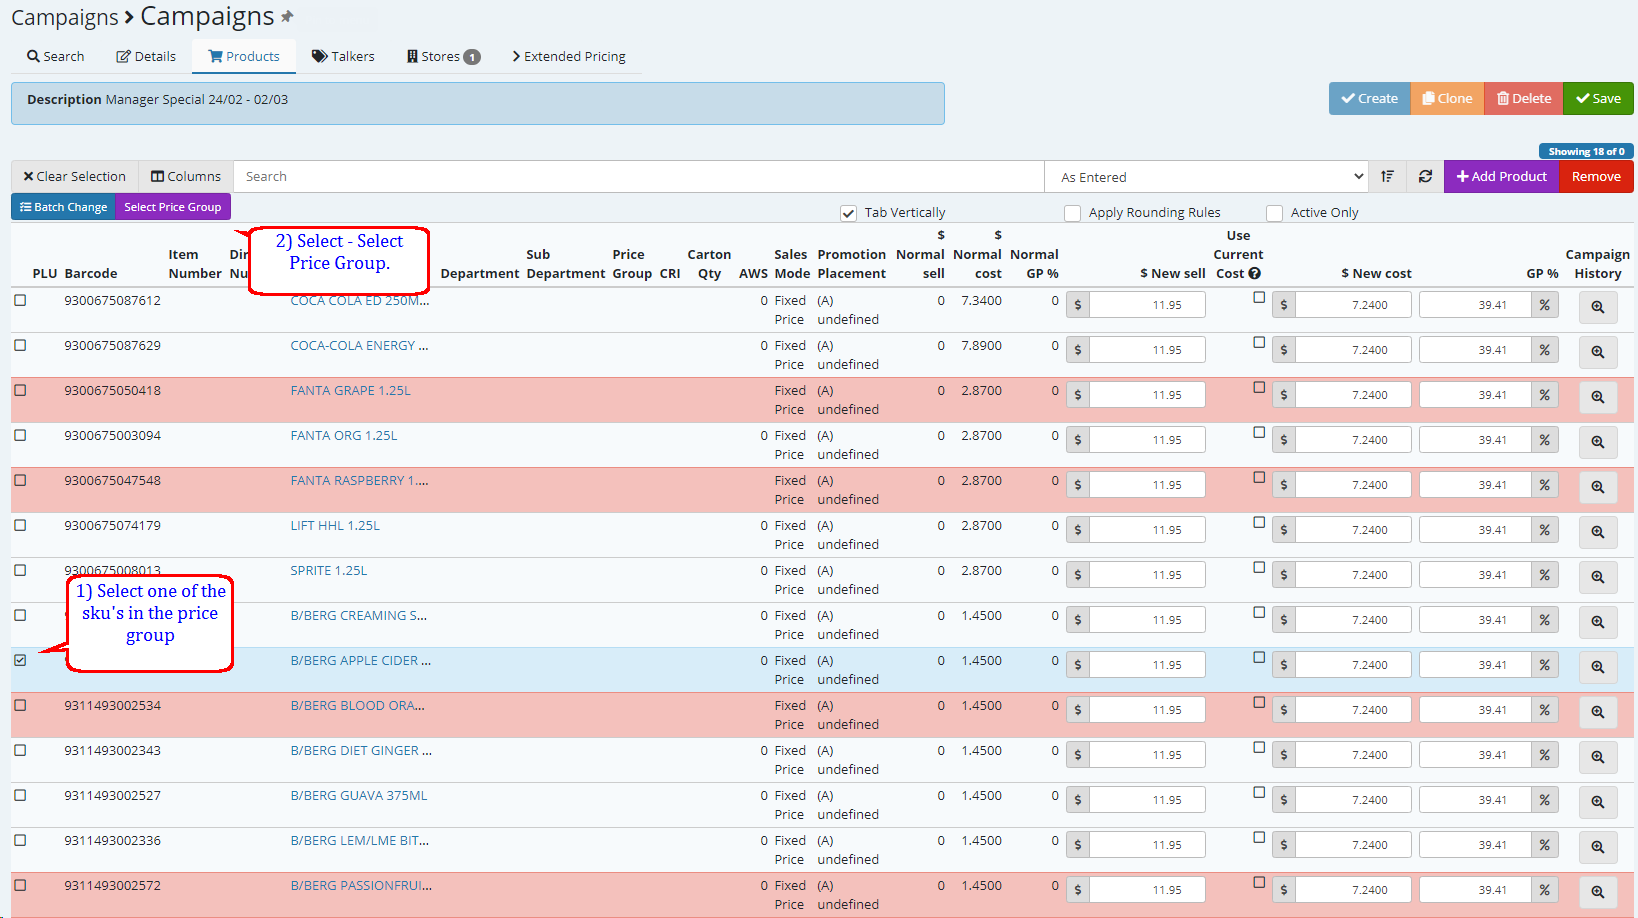The height and width of the screenshot is (918, 1638).
Task: Select row checkbox for barcode 9311493002527
Action: tap(20, 795)
